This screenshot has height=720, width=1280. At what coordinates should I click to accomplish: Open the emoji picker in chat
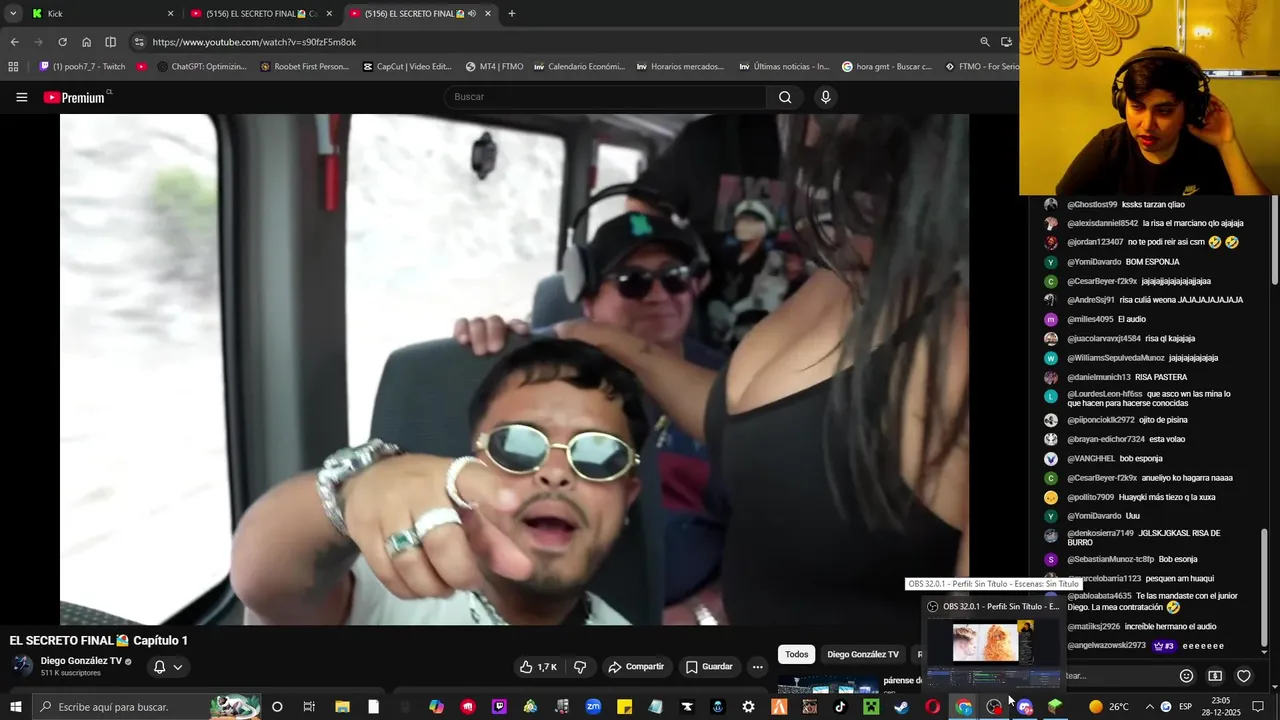(x=1186, y=676)
